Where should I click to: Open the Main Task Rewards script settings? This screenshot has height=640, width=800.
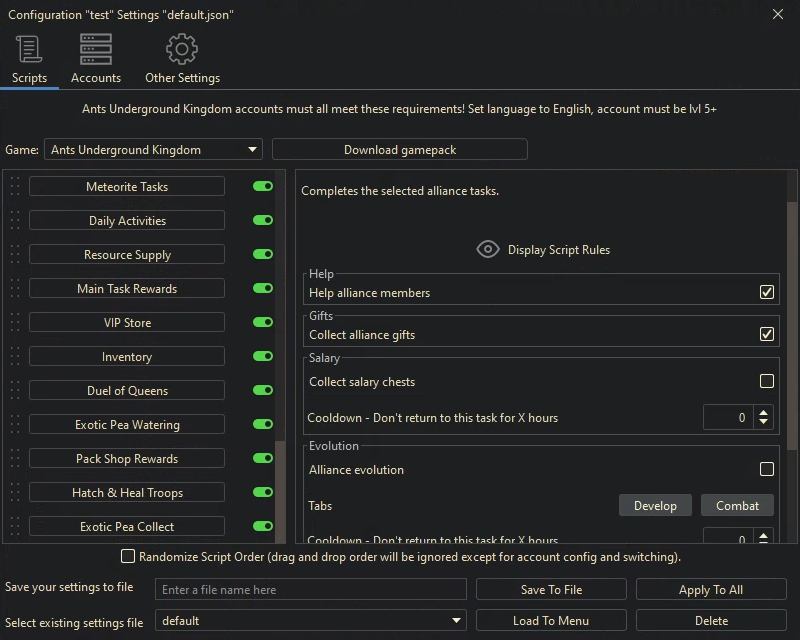tap(127, 288)
